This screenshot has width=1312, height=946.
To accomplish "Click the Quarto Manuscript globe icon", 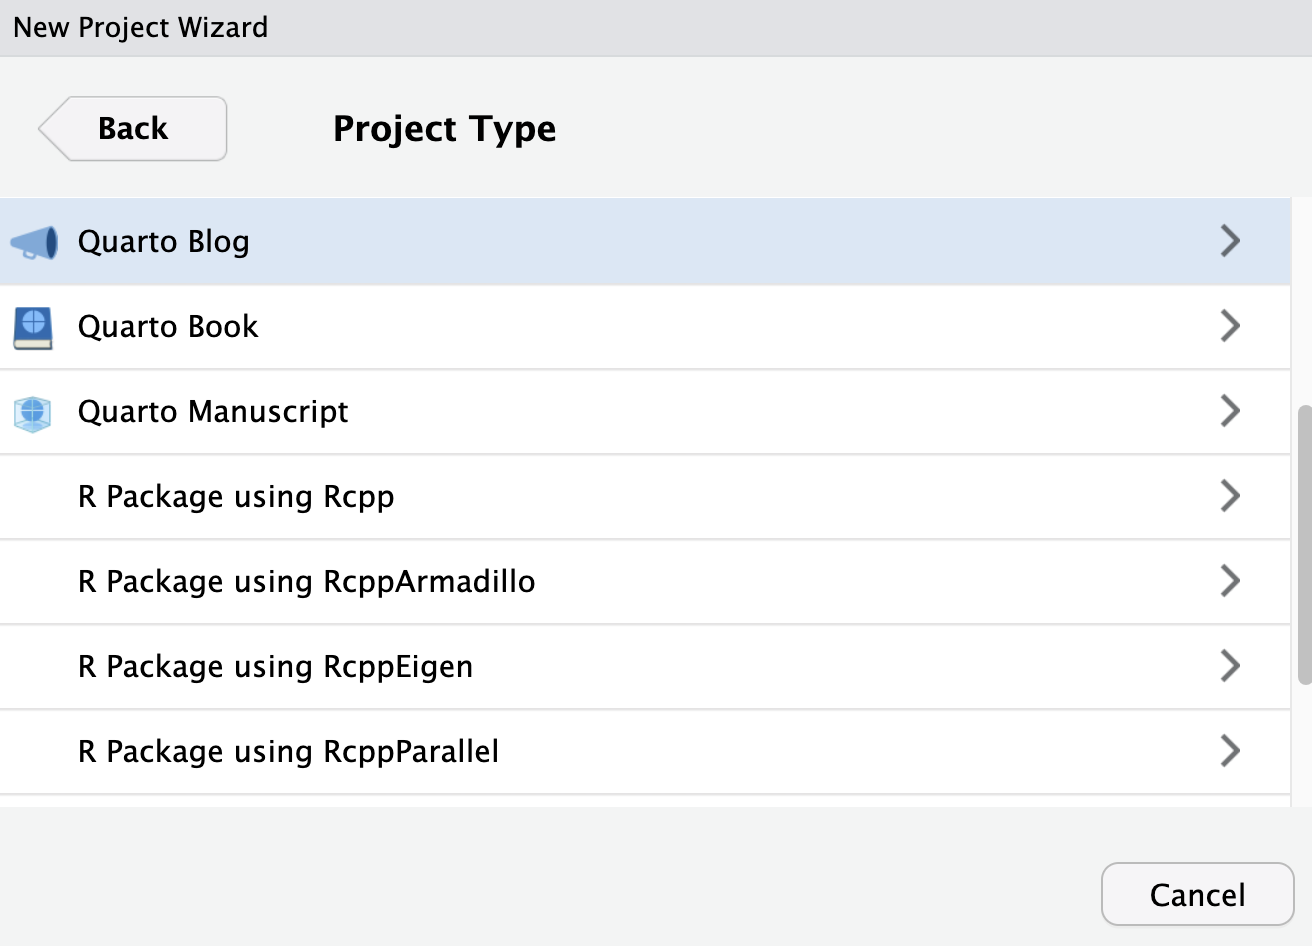I will coord(33,412).
